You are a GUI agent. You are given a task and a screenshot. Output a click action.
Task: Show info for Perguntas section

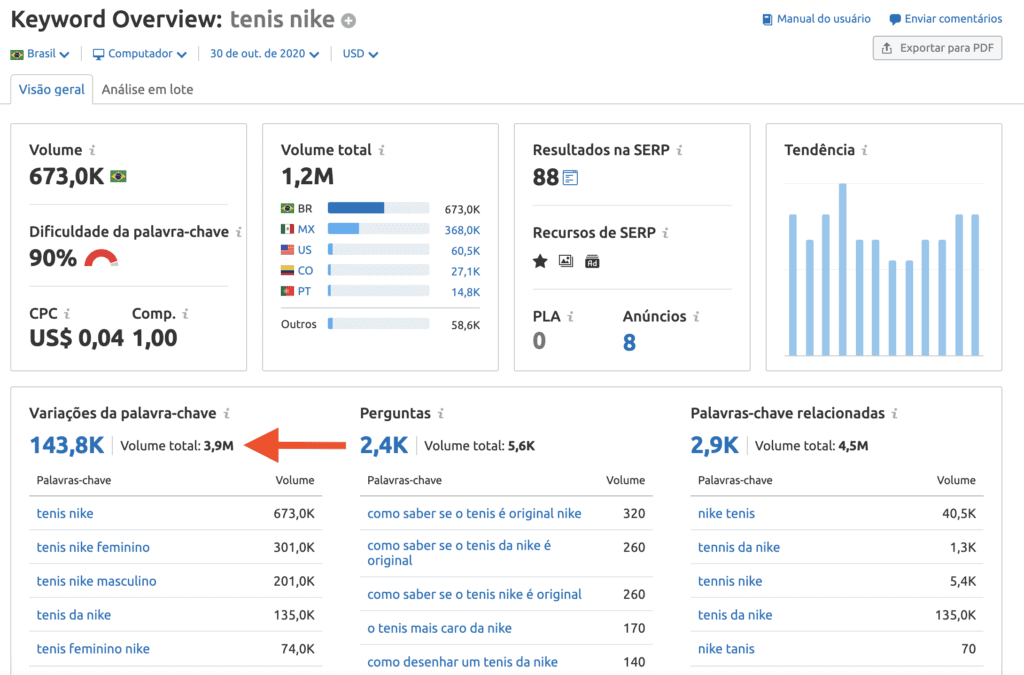[x=441, y=414]
